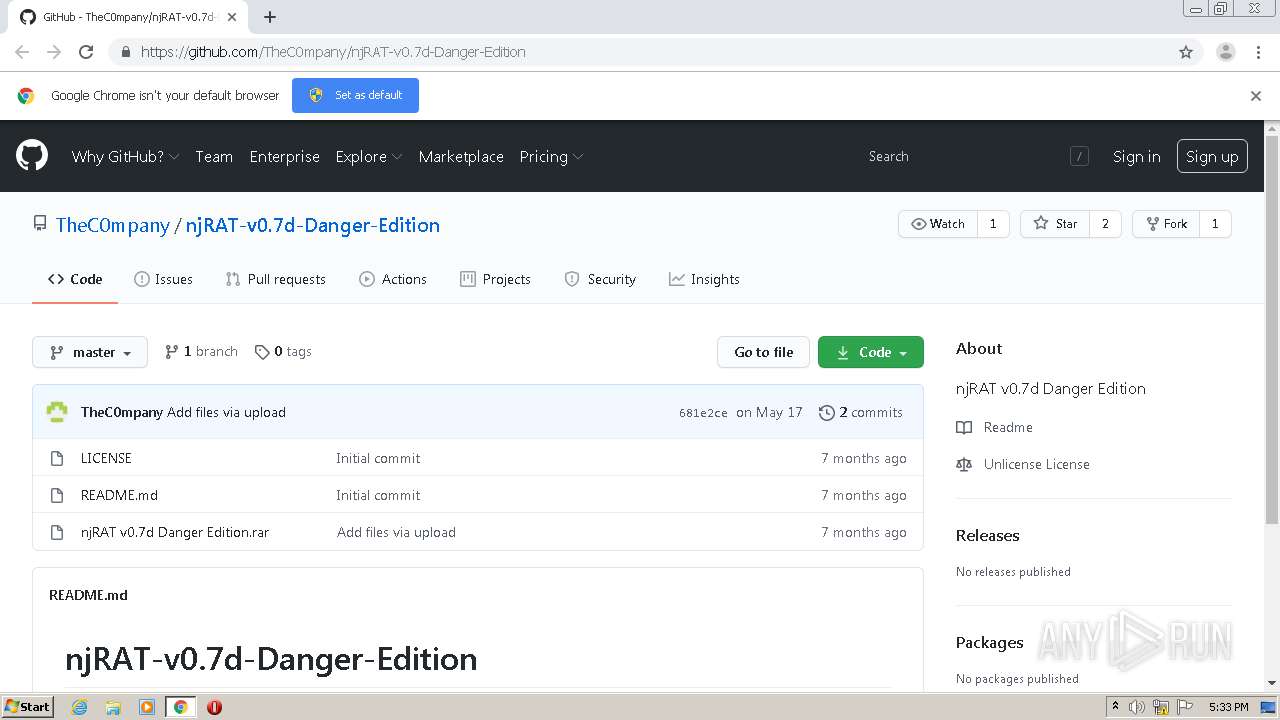
Task: Expand the Explore menu
Action: point(368,157)
